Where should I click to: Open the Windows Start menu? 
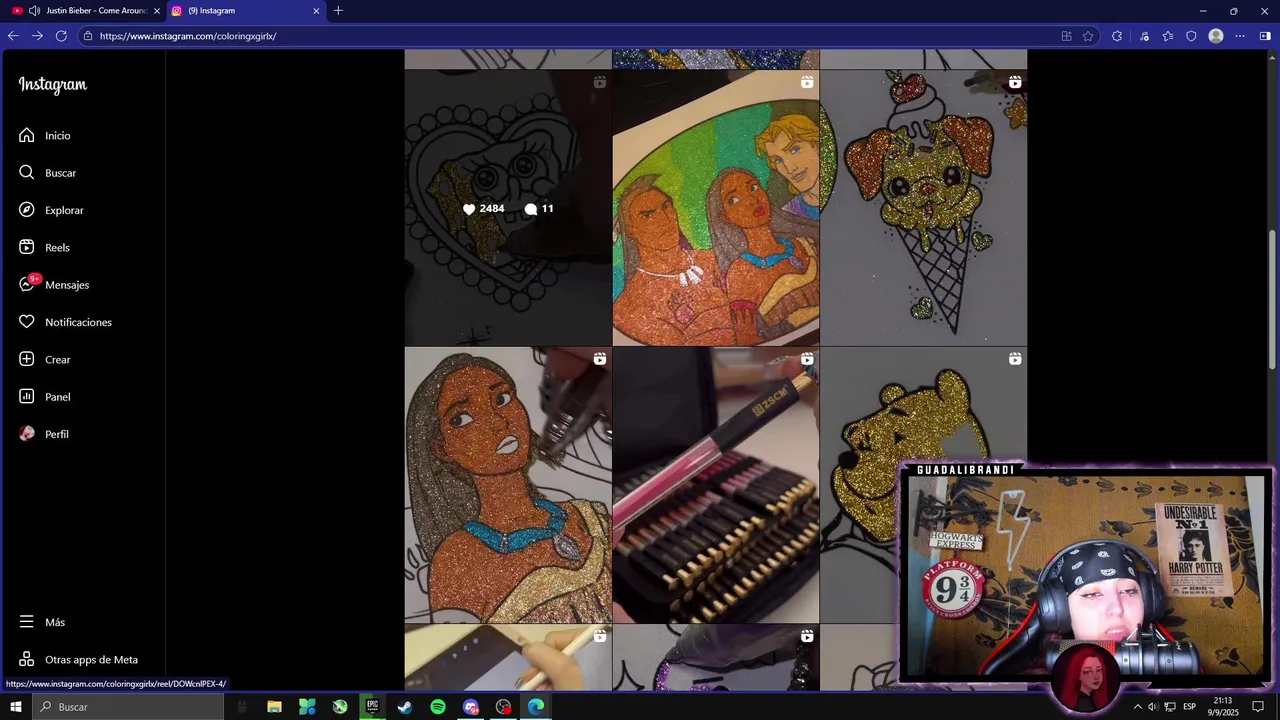16,707
